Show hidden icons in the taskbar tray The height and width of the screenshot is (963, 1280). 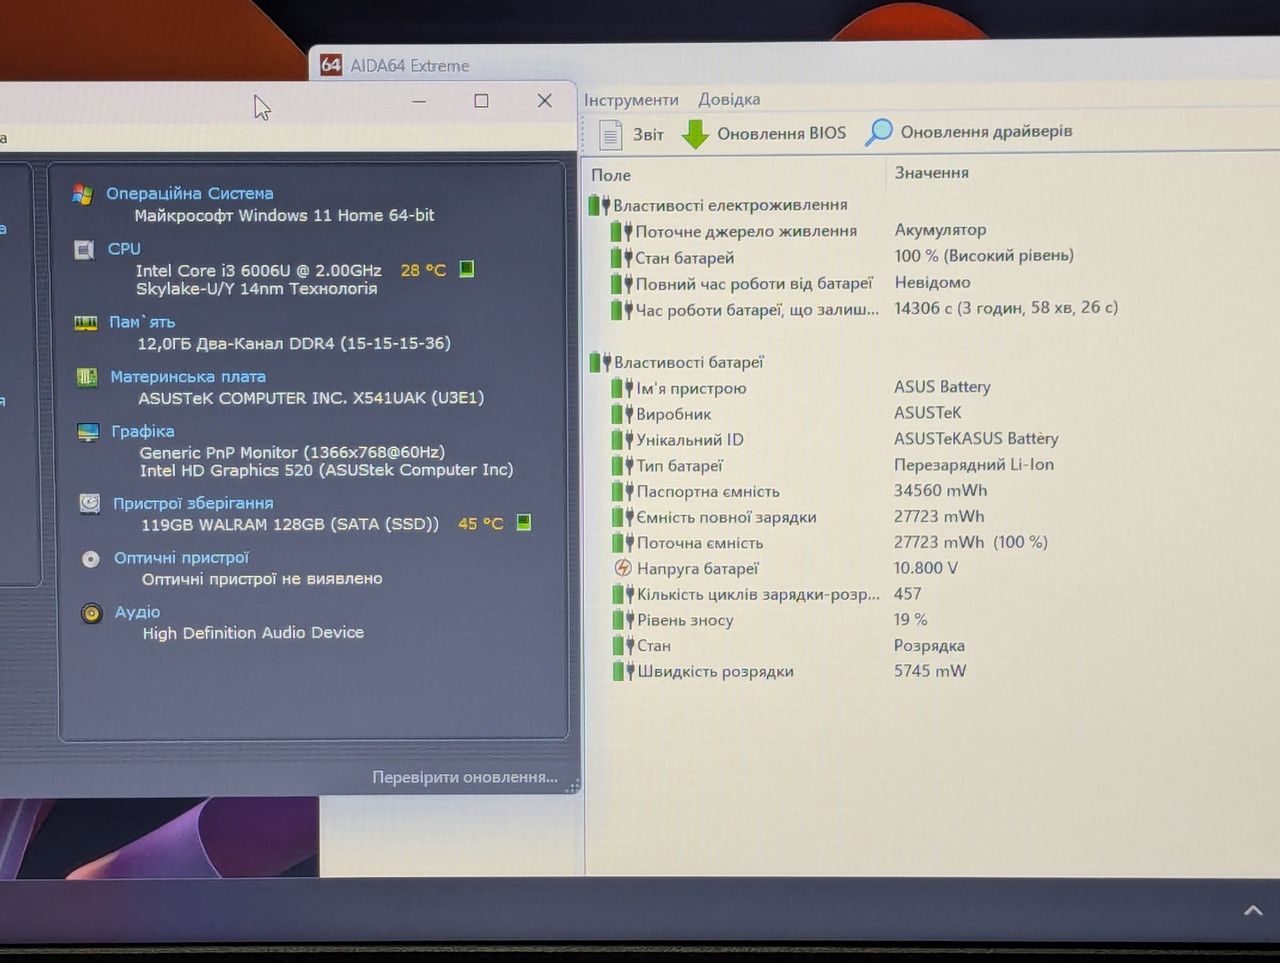(x=1252, y=910)
